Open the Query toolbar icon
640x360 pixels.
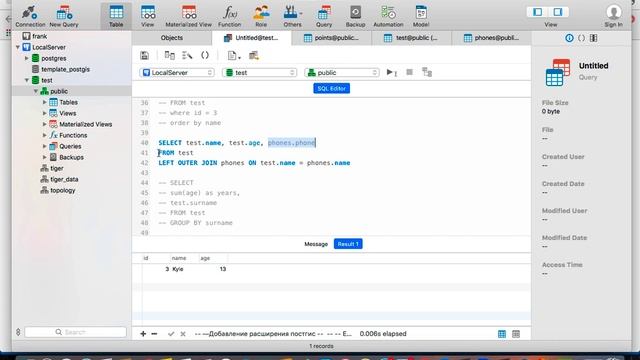pyautogui.click(x=324, y=16)
